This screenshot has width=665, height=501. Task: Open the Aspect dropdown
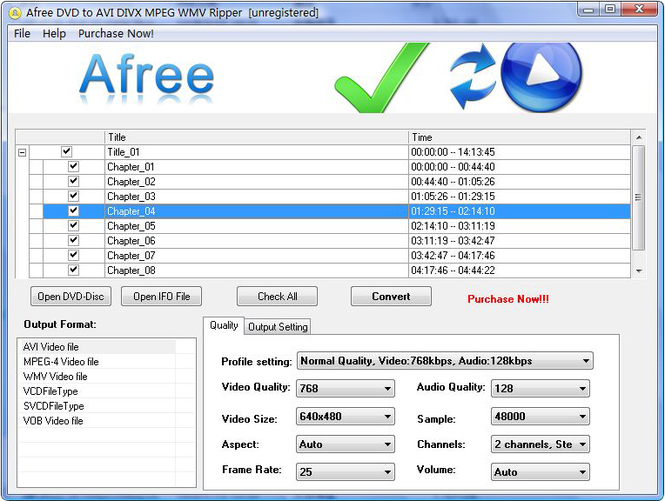pyautogui.click(x=345, y=444)
